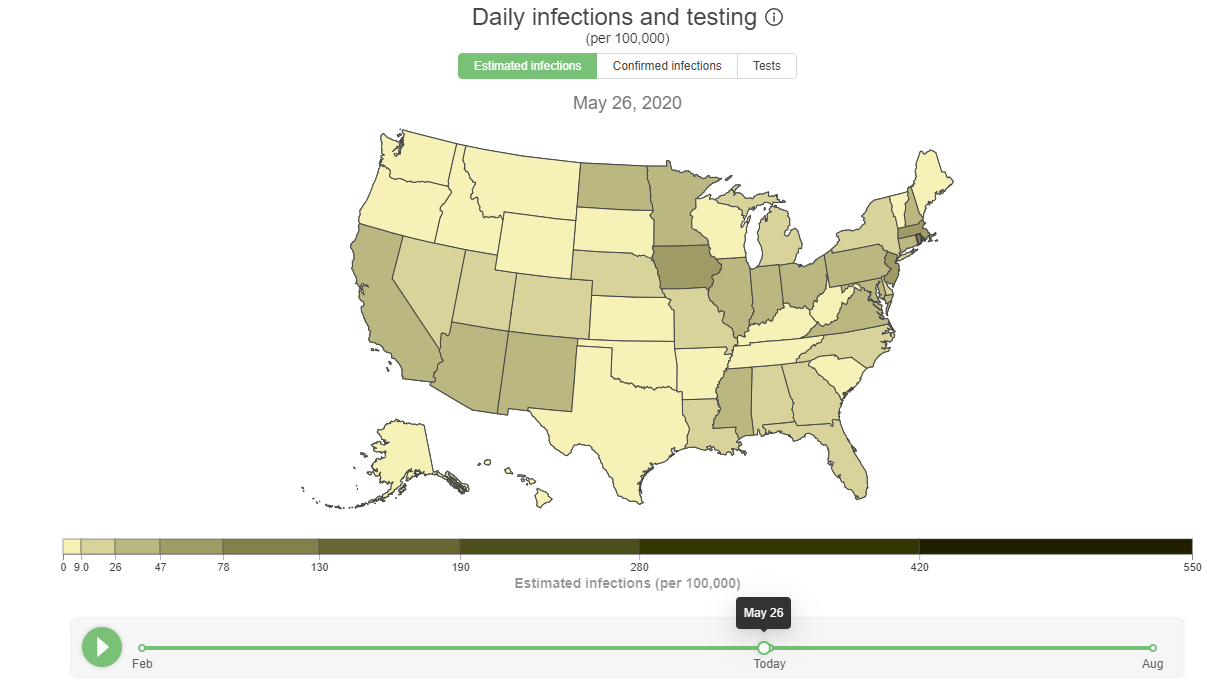Open the Tests tab
The width and height of the screenshot is (1207, 694).
coord(767,66)
